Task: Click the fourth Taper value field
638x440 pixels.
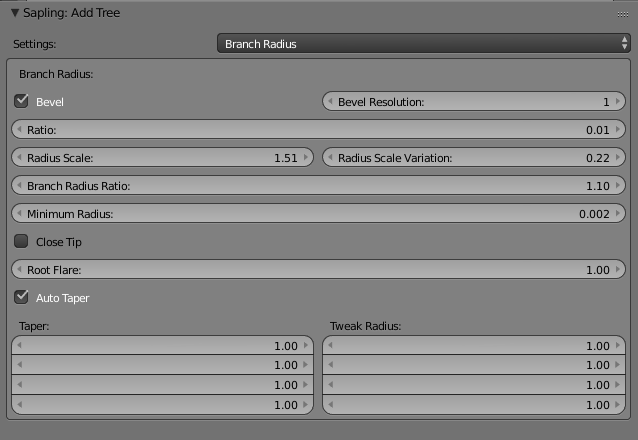Action: click(162, 405)
